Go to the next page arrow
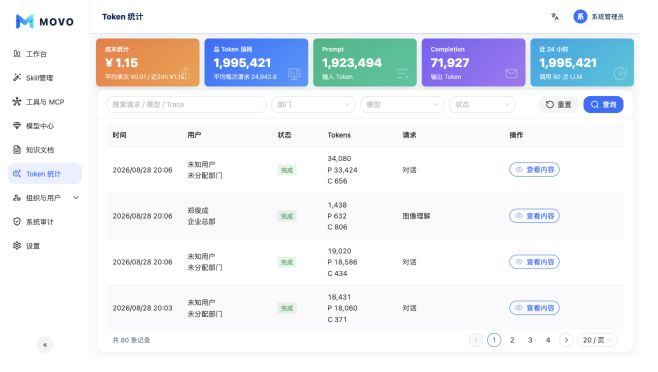This screenshot has height=372, width=658. (566, 340)
